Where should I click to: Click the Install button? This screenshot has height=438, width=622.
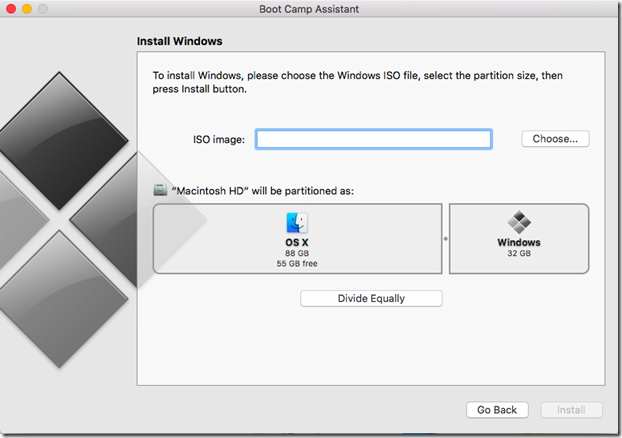[571, 410]
